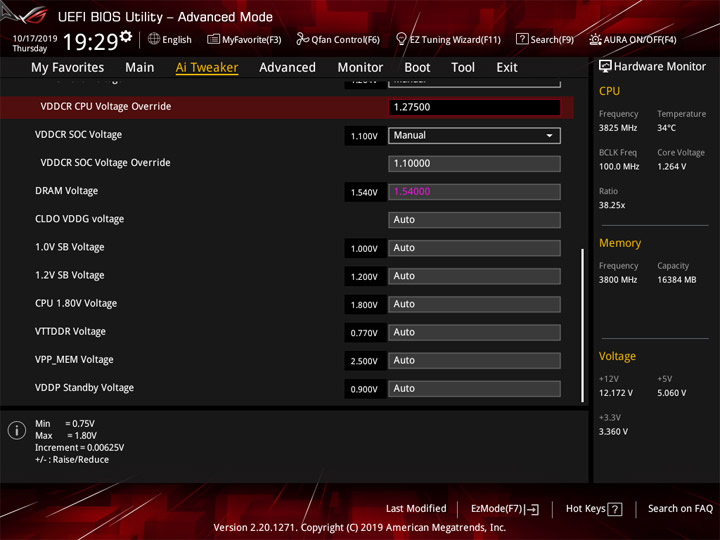Click the settings list vertical scrollbar
720x540 pixels.
[583, 325]
